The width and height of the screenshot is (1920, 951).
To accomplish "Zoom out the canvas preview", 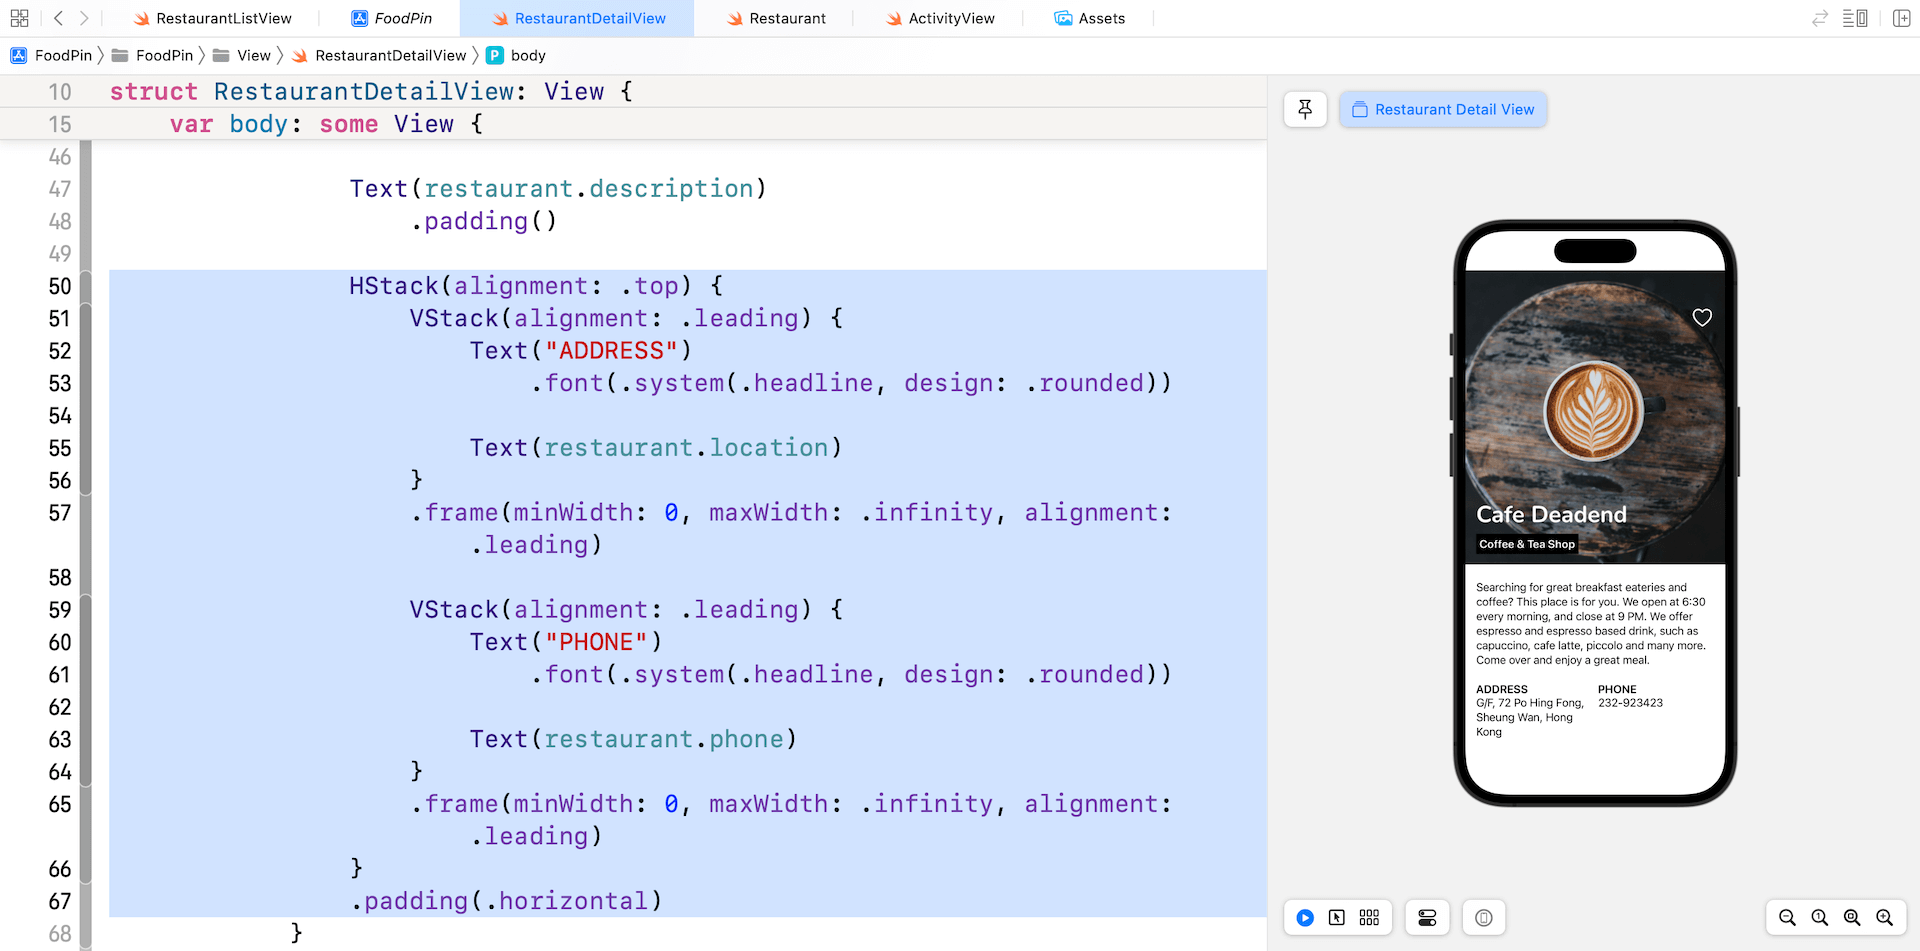I will [1787, 918].
